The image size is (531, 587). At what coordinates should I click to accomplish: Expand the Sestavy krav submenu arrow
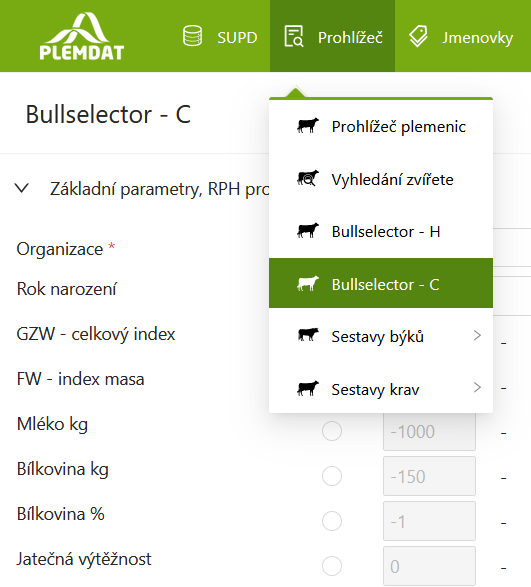point(477,387)
